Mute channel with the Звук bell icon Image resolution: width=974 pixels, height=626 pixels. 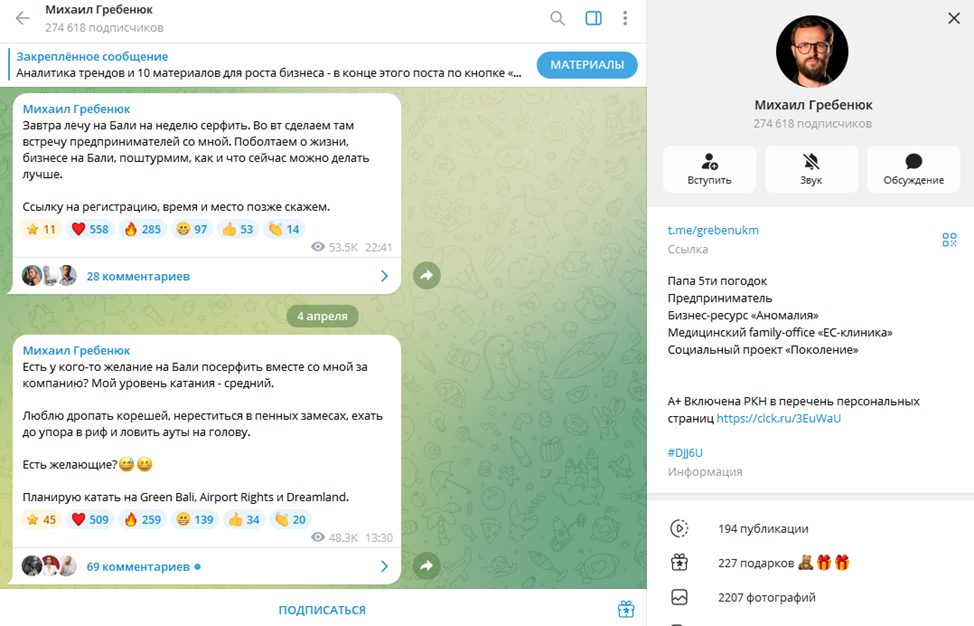point(811,169)
